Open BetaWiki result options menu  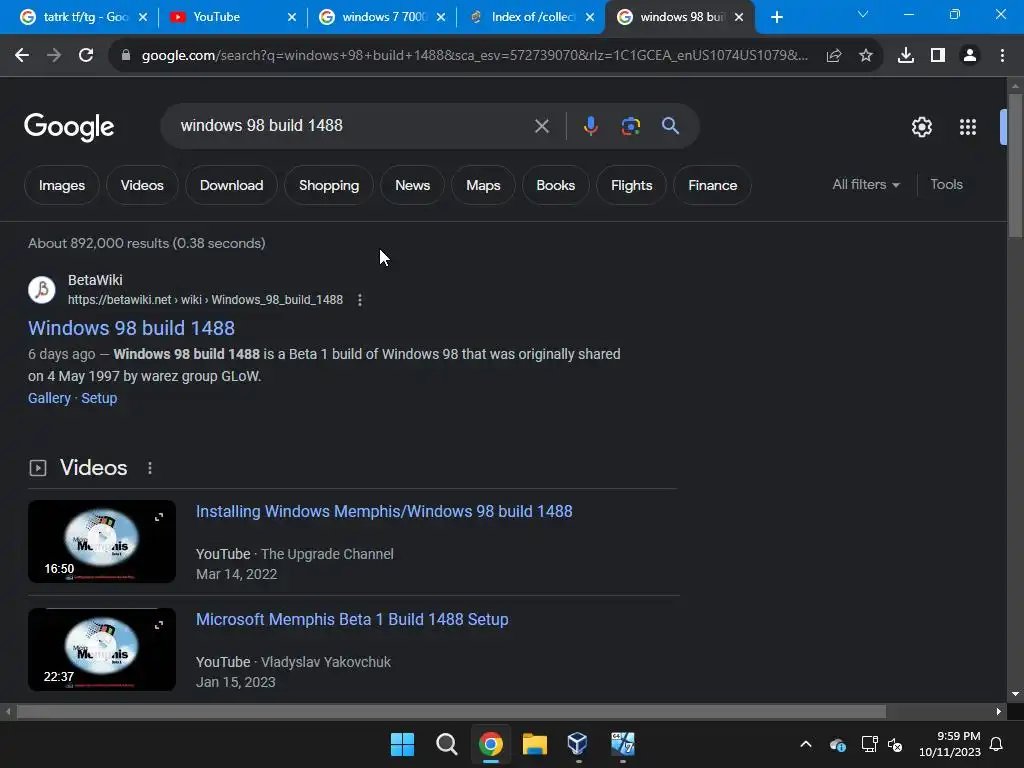click(x=360, y=300)
